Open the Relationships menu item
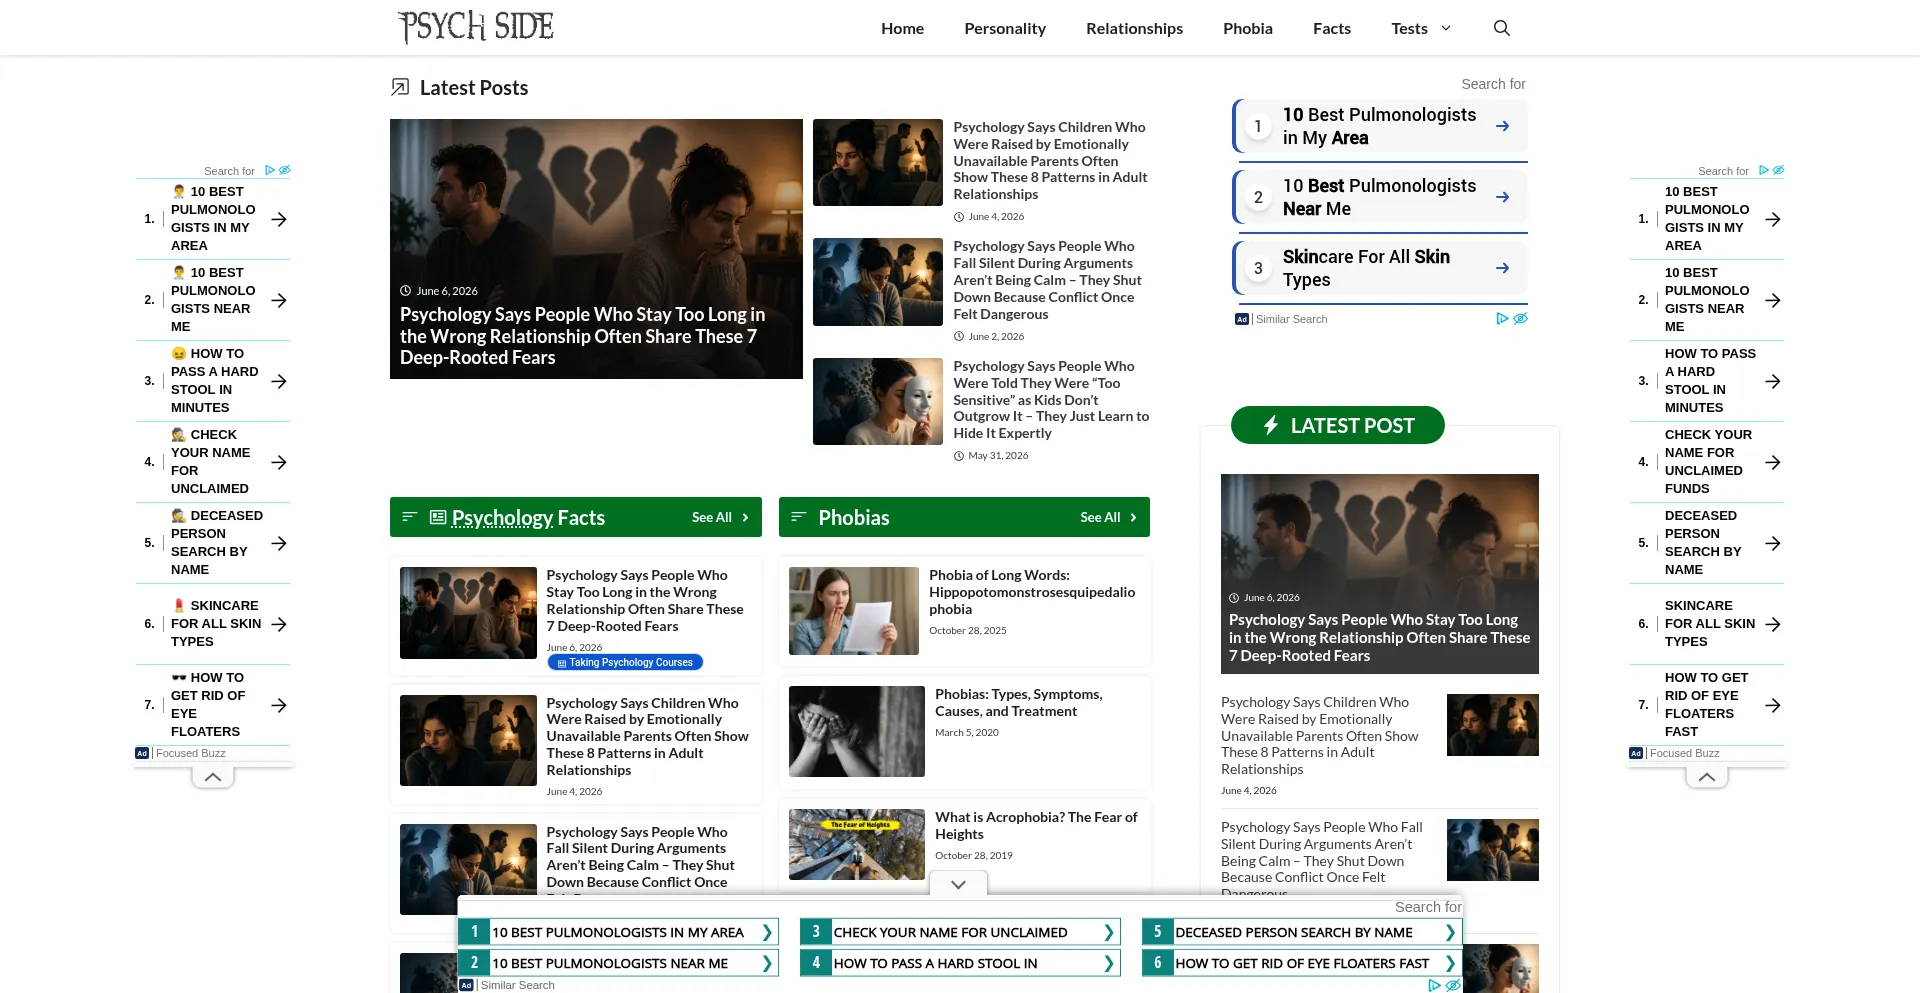1920x993 pixels. 1134,28
